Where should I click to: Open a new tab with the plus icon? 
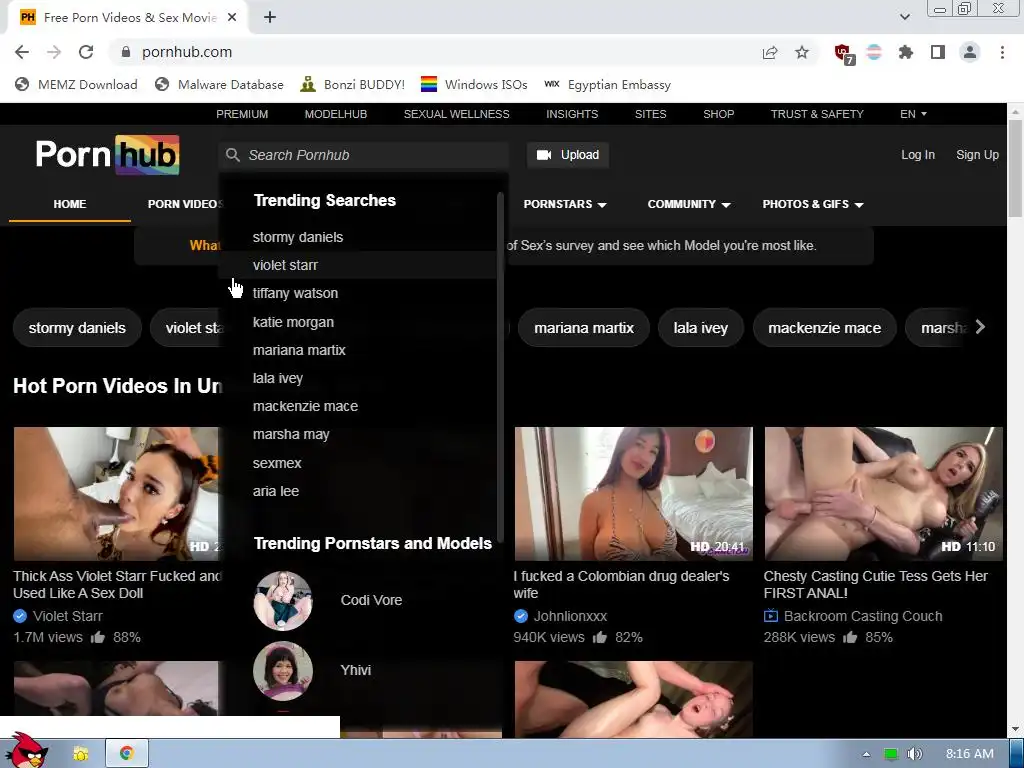pyautogui.click(x=270, y=18)
